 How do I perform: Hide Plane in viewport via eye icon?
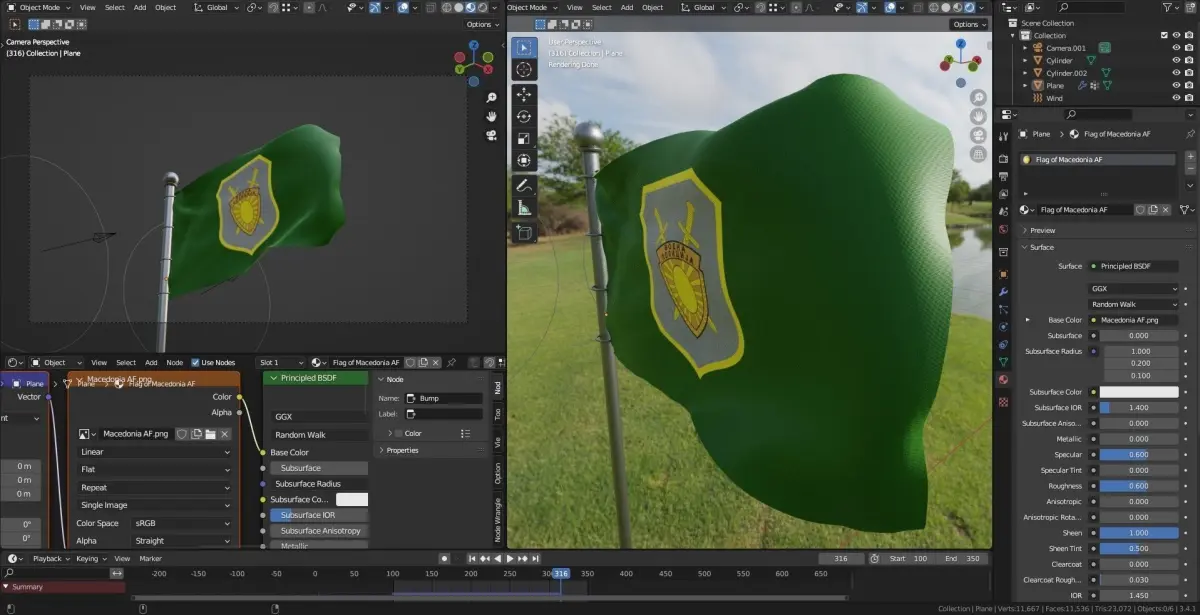coord(1176,86)
